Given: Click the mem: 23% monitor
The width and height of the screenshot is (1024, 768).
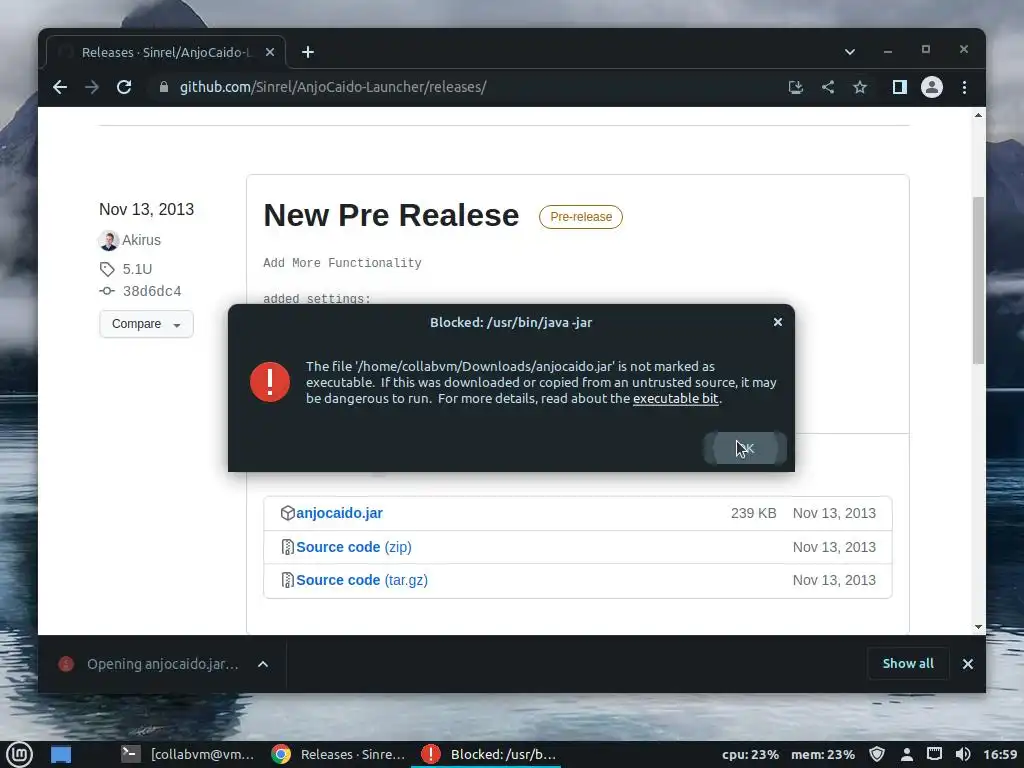Looking at the screenshot, I should pyautogui.click(x=823, y=755).
